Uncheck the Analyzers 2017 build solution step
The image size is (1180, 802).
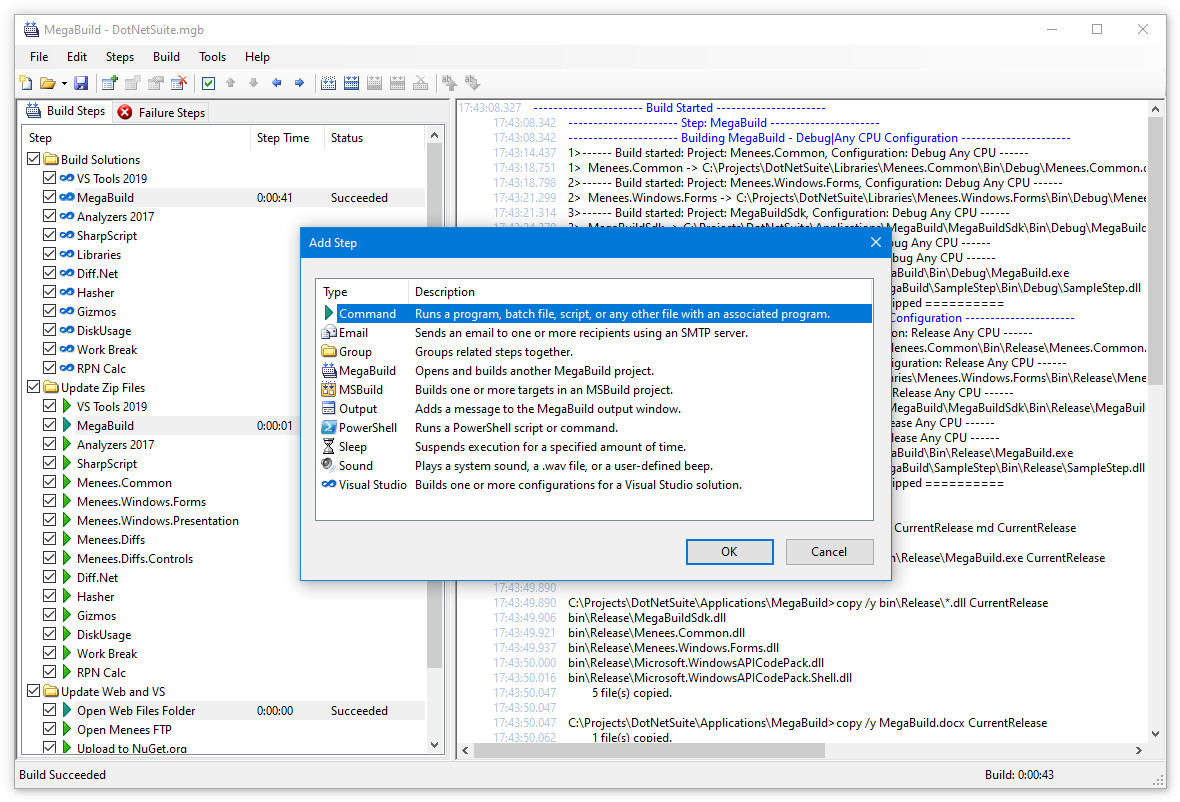pos(50,216)
